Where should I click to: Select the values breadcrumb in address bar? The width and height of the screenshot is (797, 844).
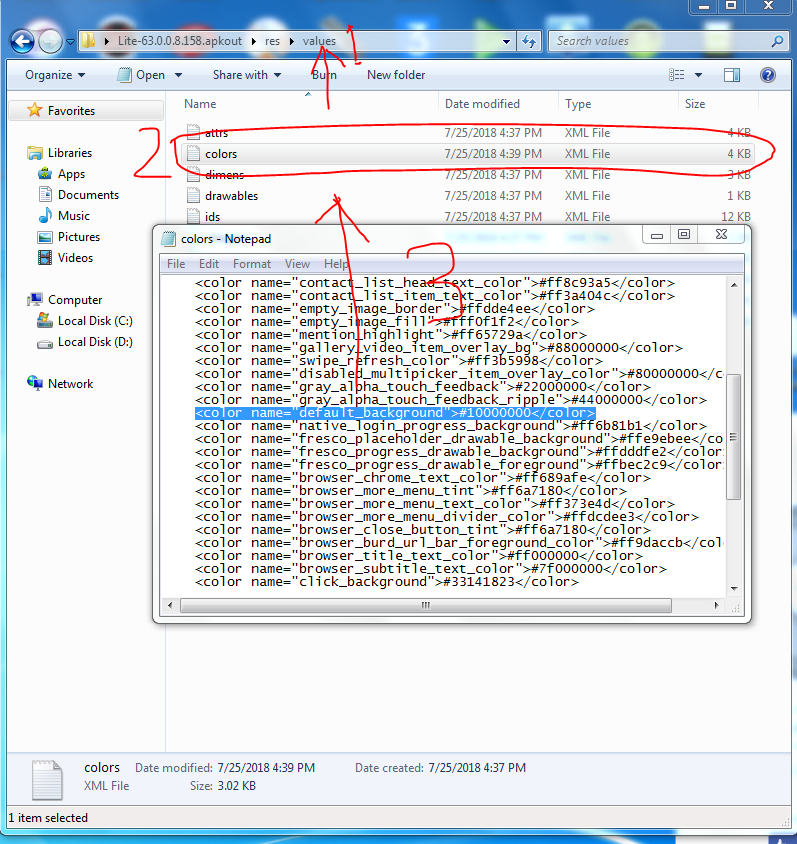click(x=319, y=41)
